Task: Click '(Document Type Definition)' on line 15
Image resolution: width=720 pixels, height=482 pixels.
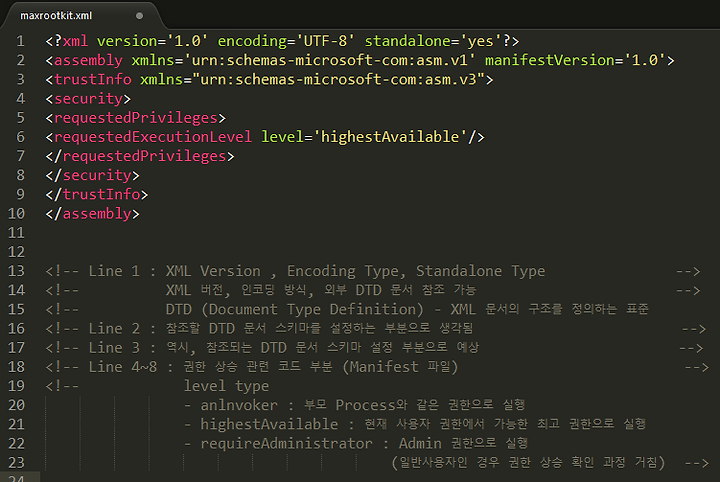Action: point(312,309)
